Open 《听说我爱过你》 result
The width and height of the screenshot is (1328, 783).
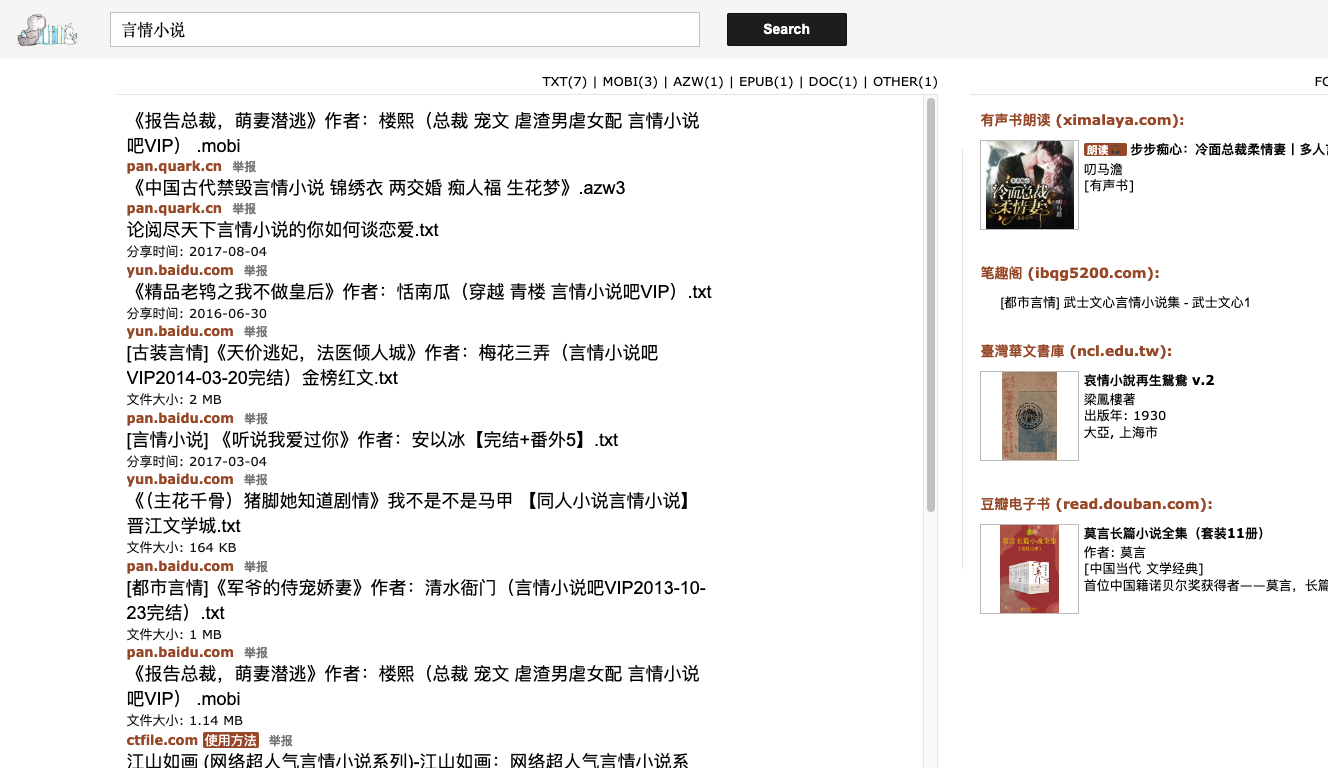[373, 440]
